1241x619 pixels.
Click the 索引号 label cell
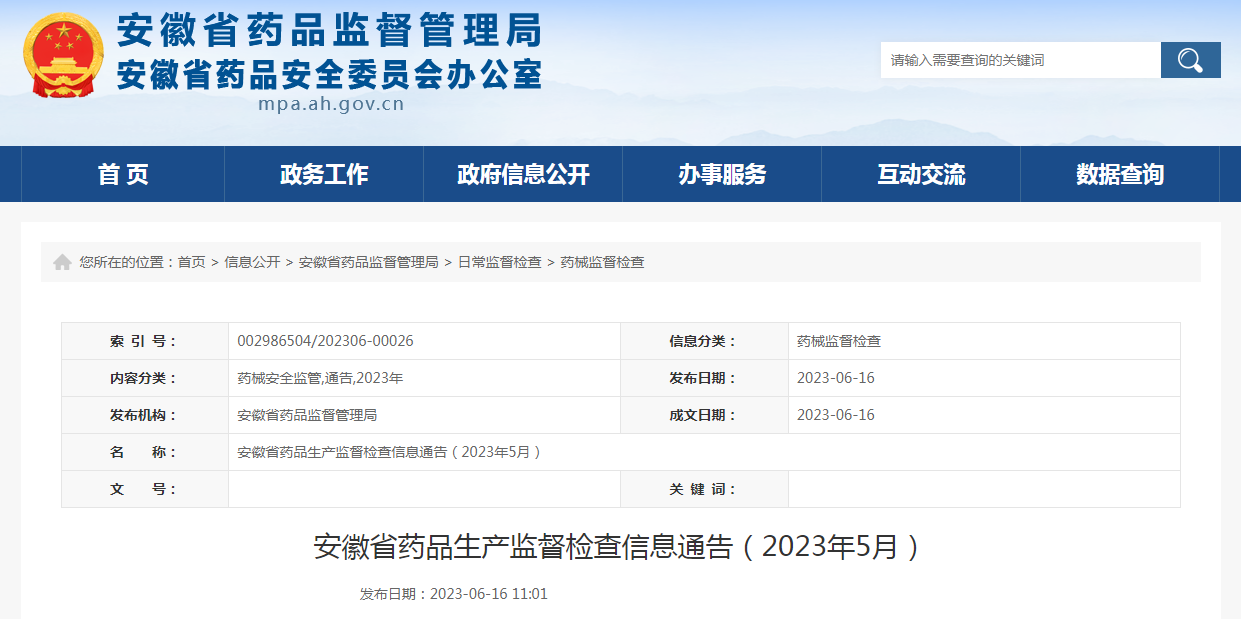tap(145, 341)
